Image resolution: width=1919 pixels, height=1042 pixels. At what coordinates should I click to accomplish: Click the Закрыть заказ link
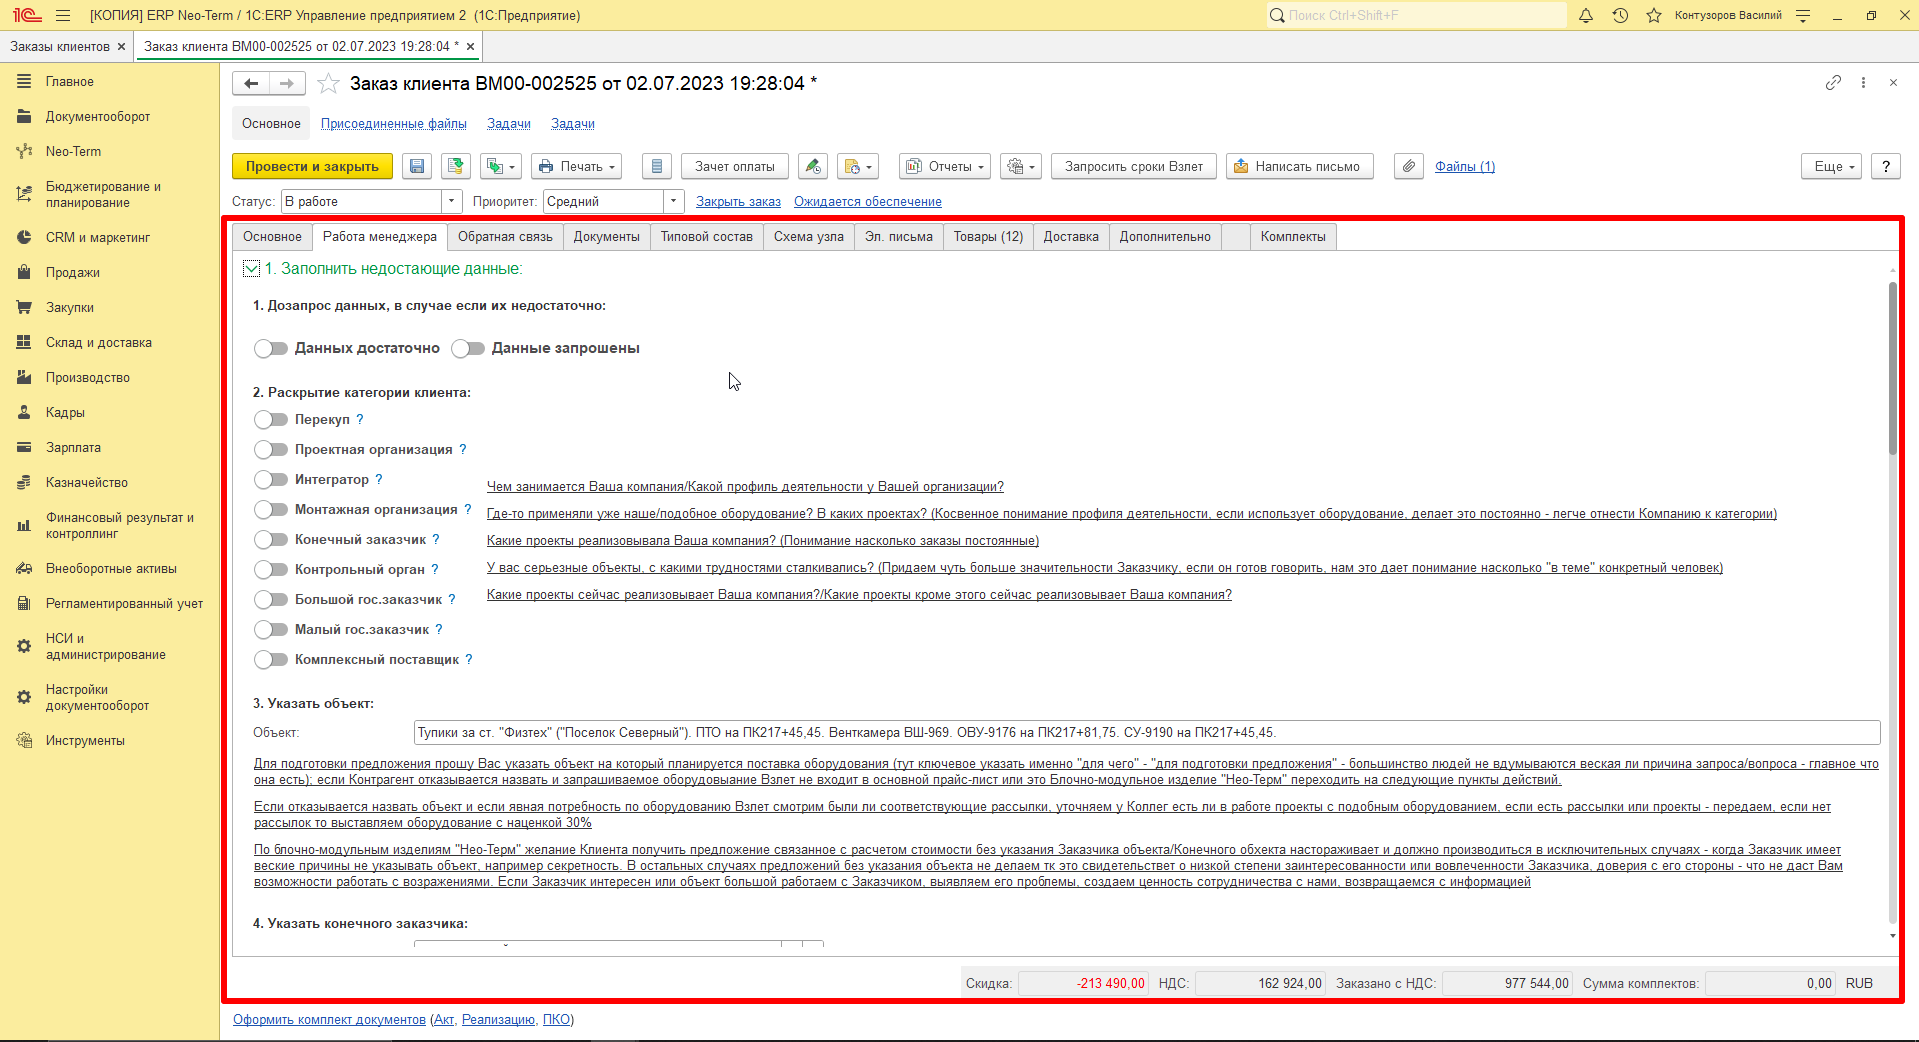(738, 201)
